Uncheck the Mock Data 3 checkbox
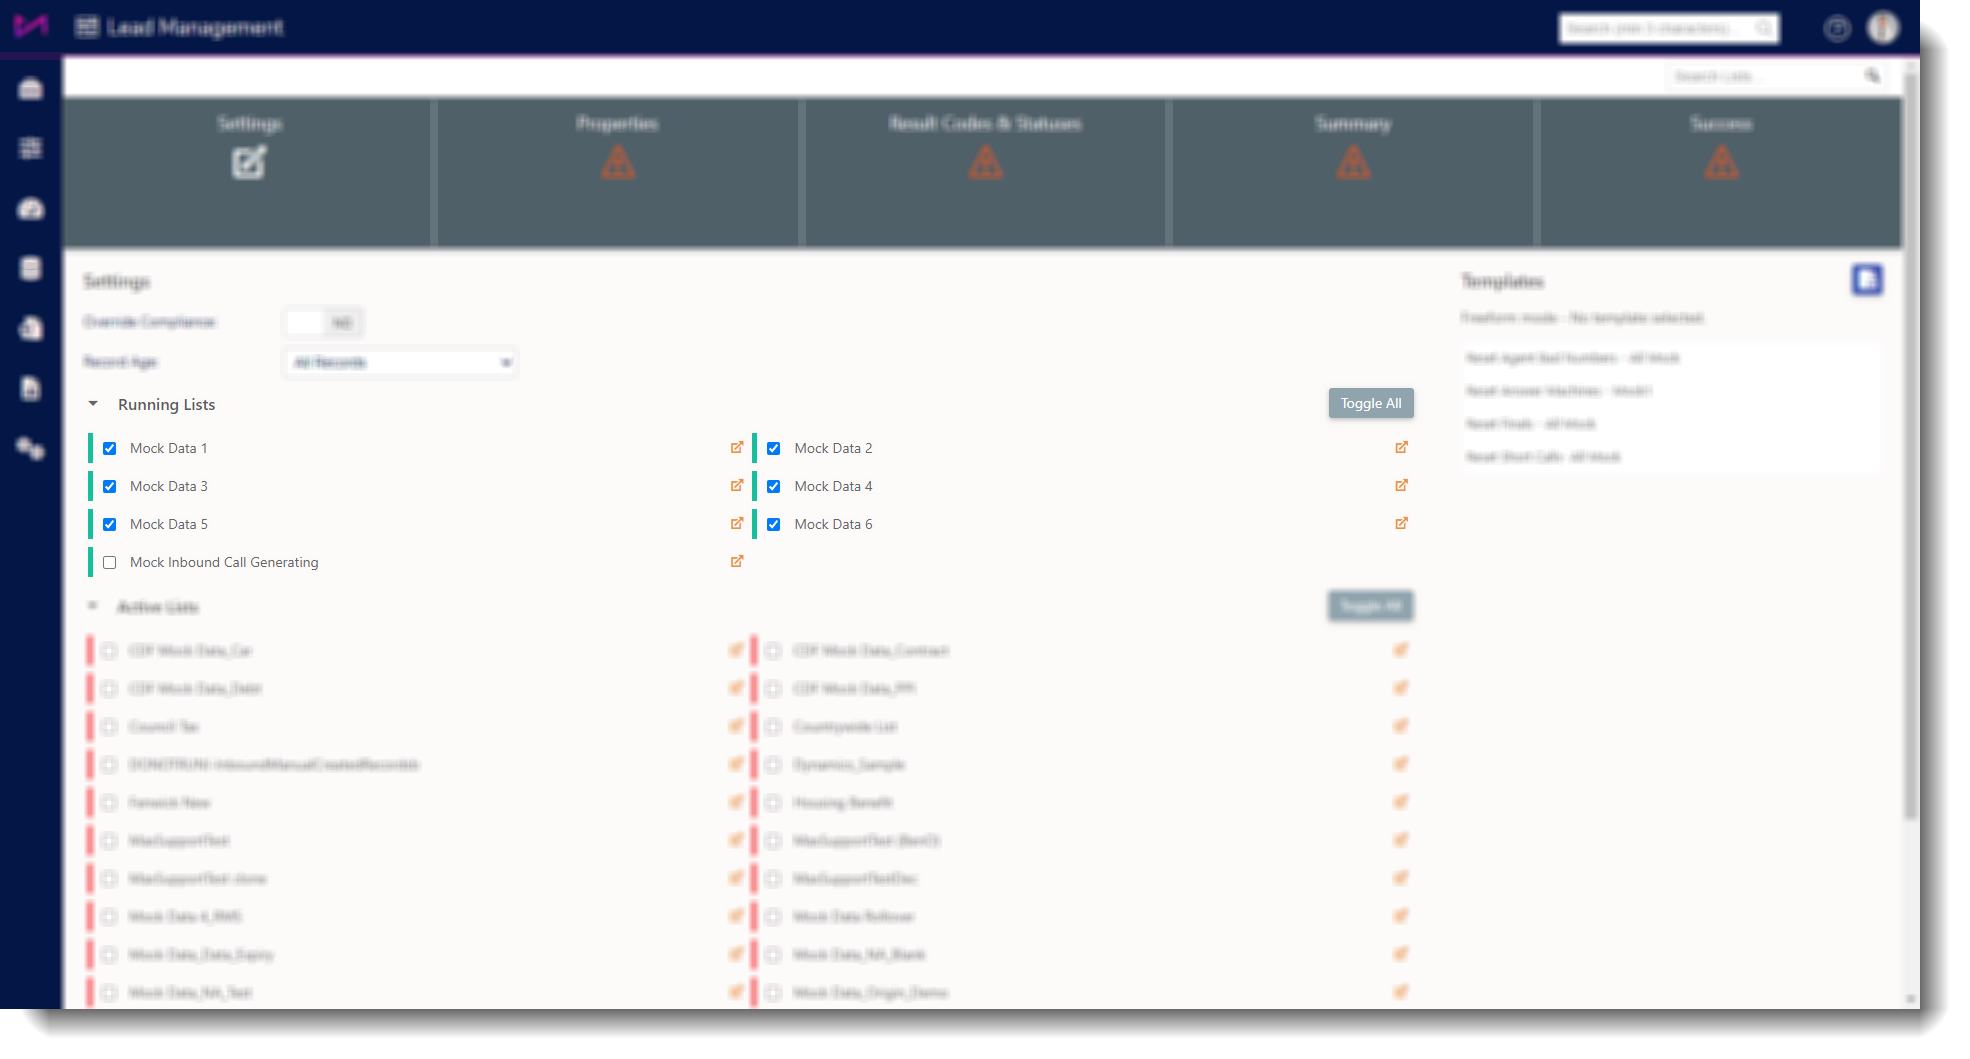This screenshot has width=1970, height=1059. coord(110,487)
